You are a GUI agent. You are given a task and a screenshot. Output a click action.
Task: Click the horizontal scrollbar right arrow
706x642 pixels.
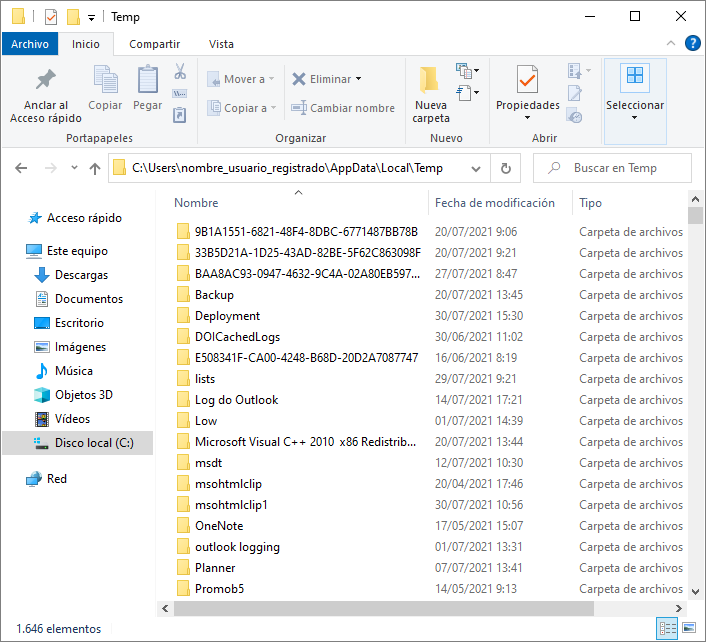click(x=679, y=608)
